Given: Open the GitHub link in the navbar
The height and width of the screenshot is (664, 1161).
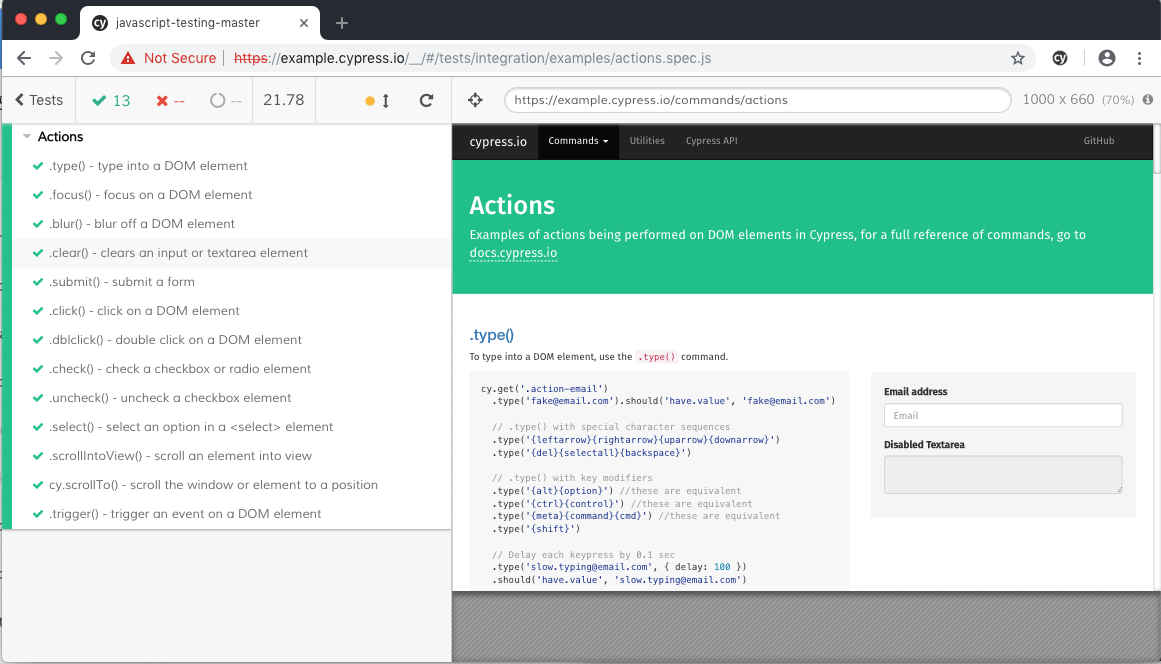Looking at the screenshot, I should (x=1099, y=141).
